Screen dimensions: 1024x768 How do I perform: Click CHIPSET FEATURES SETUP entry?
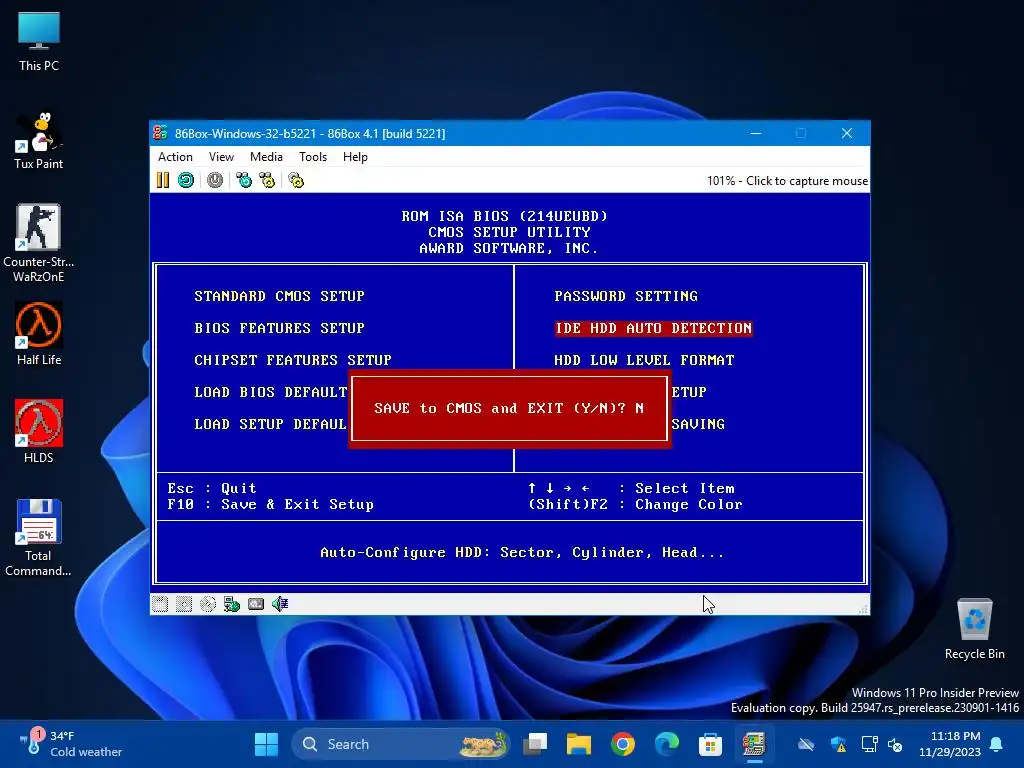pyautogui.click(x=293, y=360)
